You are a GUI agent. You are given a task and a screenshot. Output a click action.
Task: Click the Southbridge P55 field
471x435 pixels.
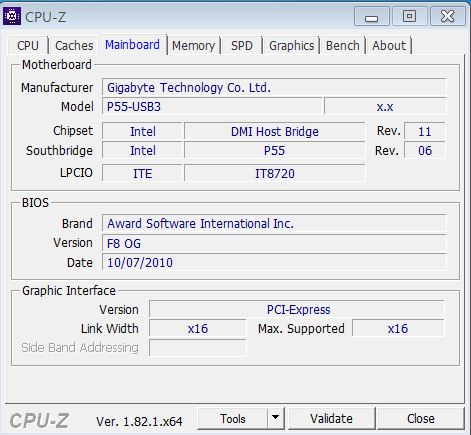(275, 151)
